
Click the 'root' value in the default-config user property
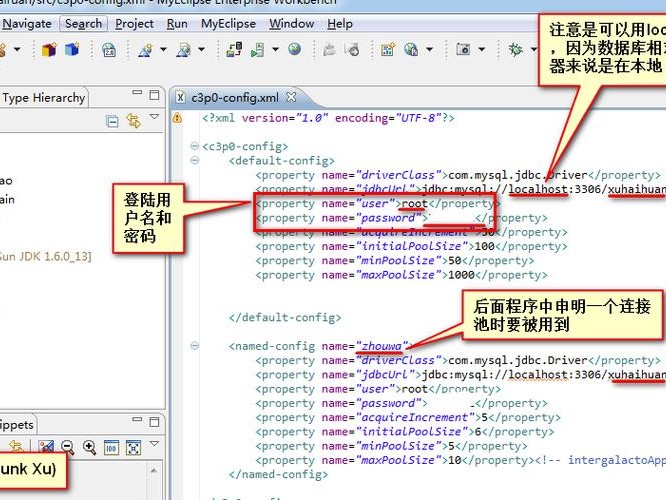click(414, 203)
